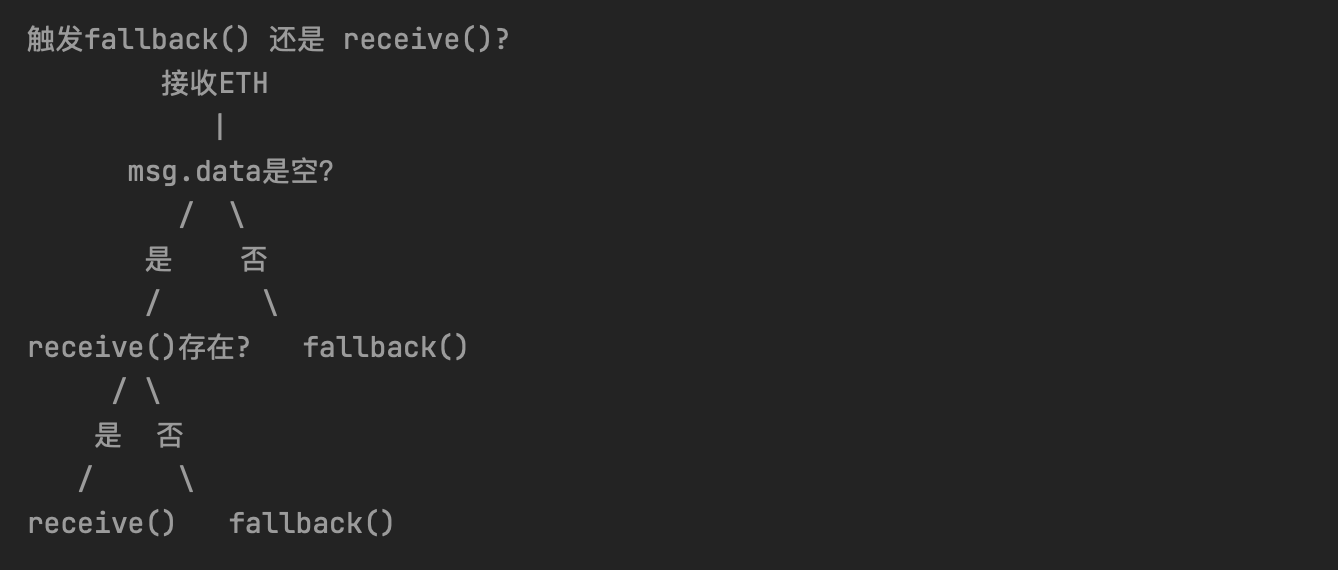Click "是" branch below "msg.data是空?"
The width and height of the screenshot is (1338, 570).
(158, 260)
